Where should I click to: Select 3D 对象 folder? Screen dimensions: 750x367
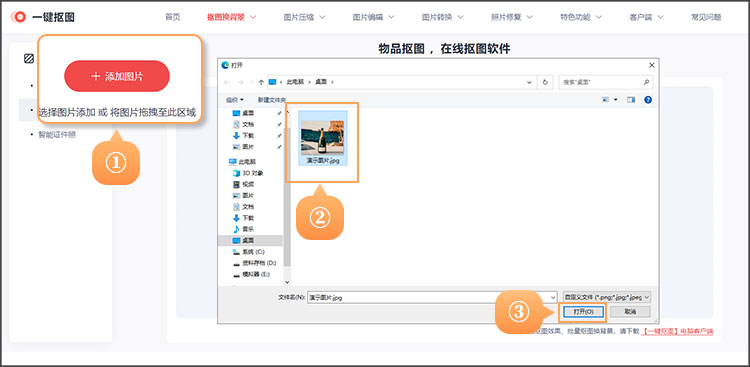point(248,173)
